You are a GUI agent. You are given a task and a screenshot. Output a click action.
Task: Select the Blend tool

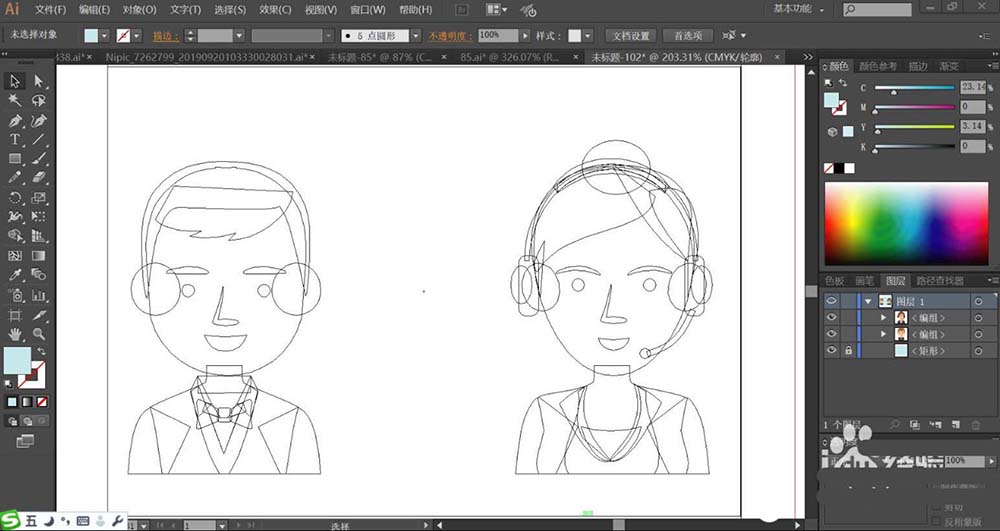click(39, 275)
